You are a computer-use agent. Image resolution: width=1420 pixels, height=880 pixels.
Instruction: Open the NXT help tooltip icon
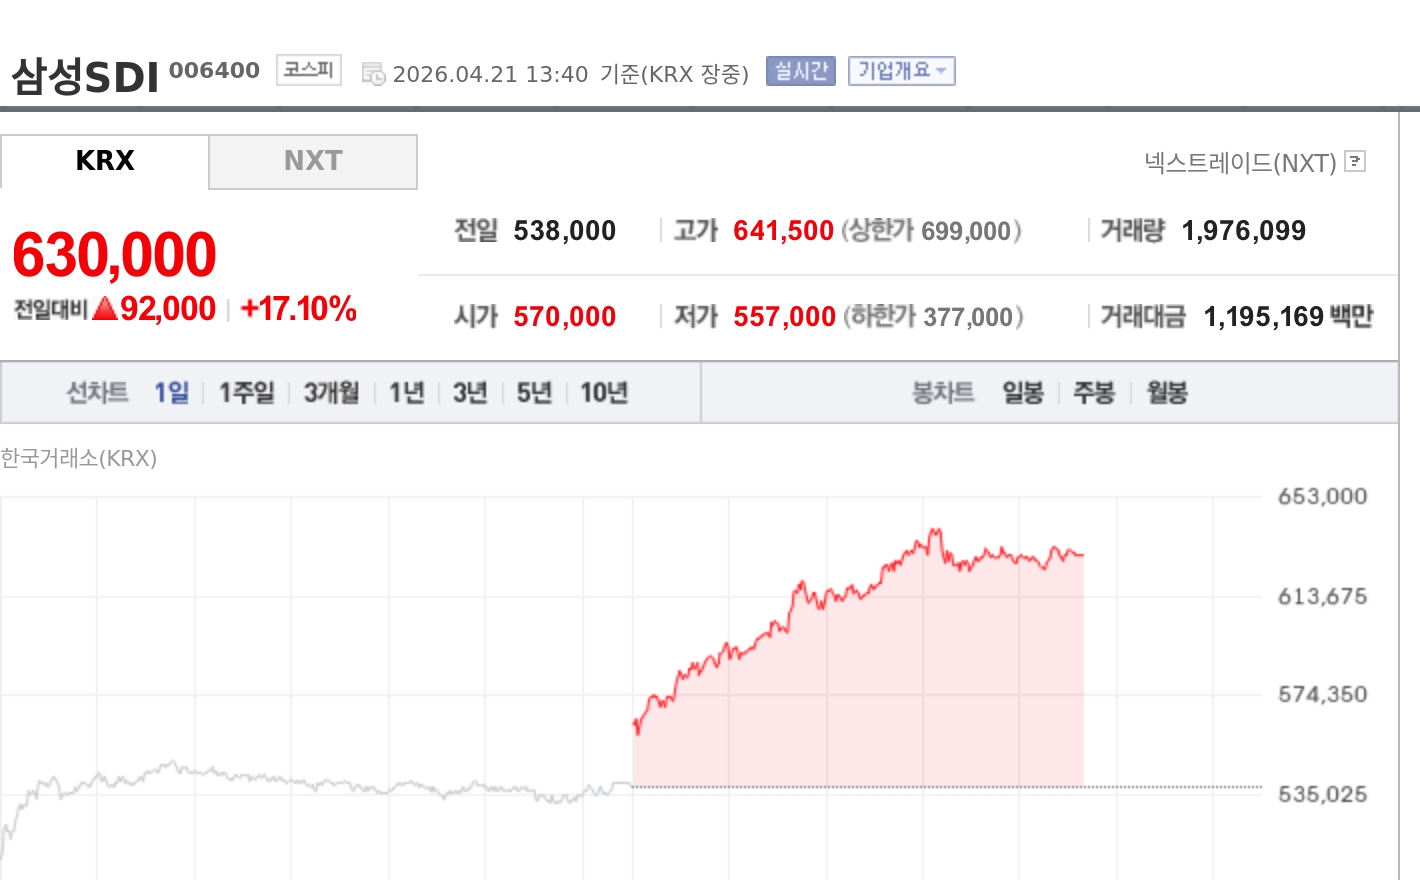[1355, 161]
